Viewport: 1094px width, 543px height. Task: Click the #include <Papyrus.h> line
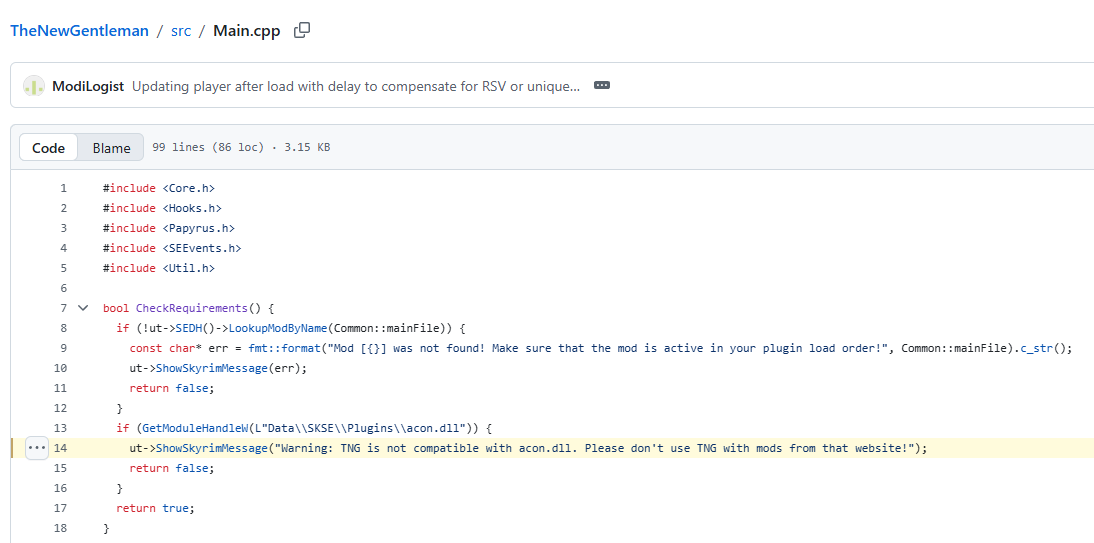[x=168, y=228]
